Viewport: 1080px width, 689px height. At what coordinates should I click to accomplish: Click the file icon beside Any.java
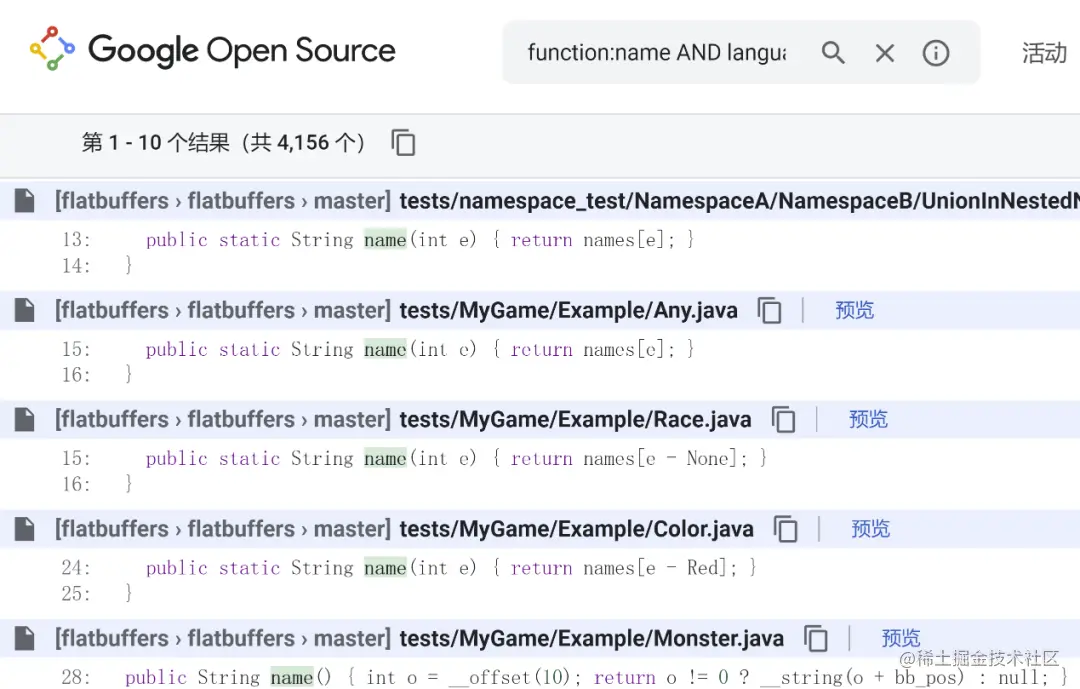tap(24, 310)
